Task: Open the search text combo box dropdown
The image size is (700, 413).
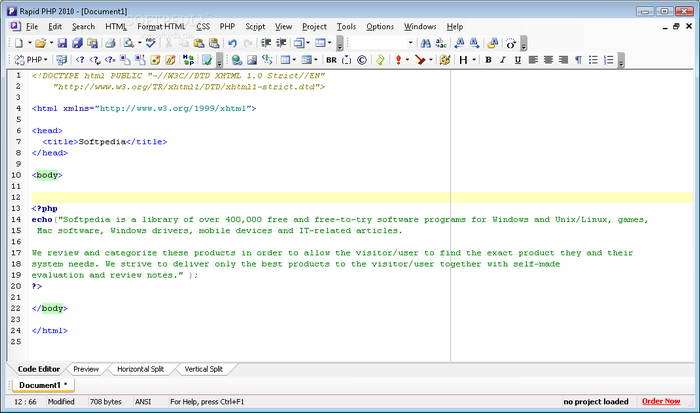Action: point(410,43)
